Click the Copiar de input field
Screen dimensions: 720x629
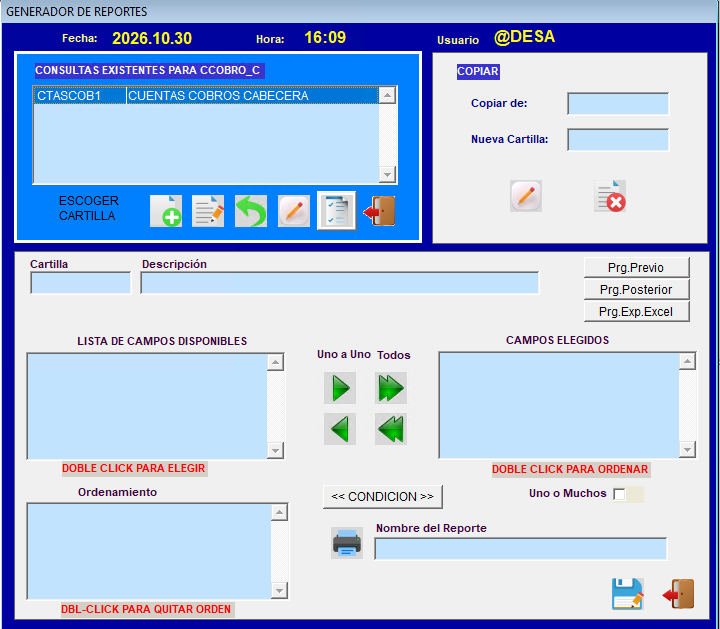pos(618,104)
